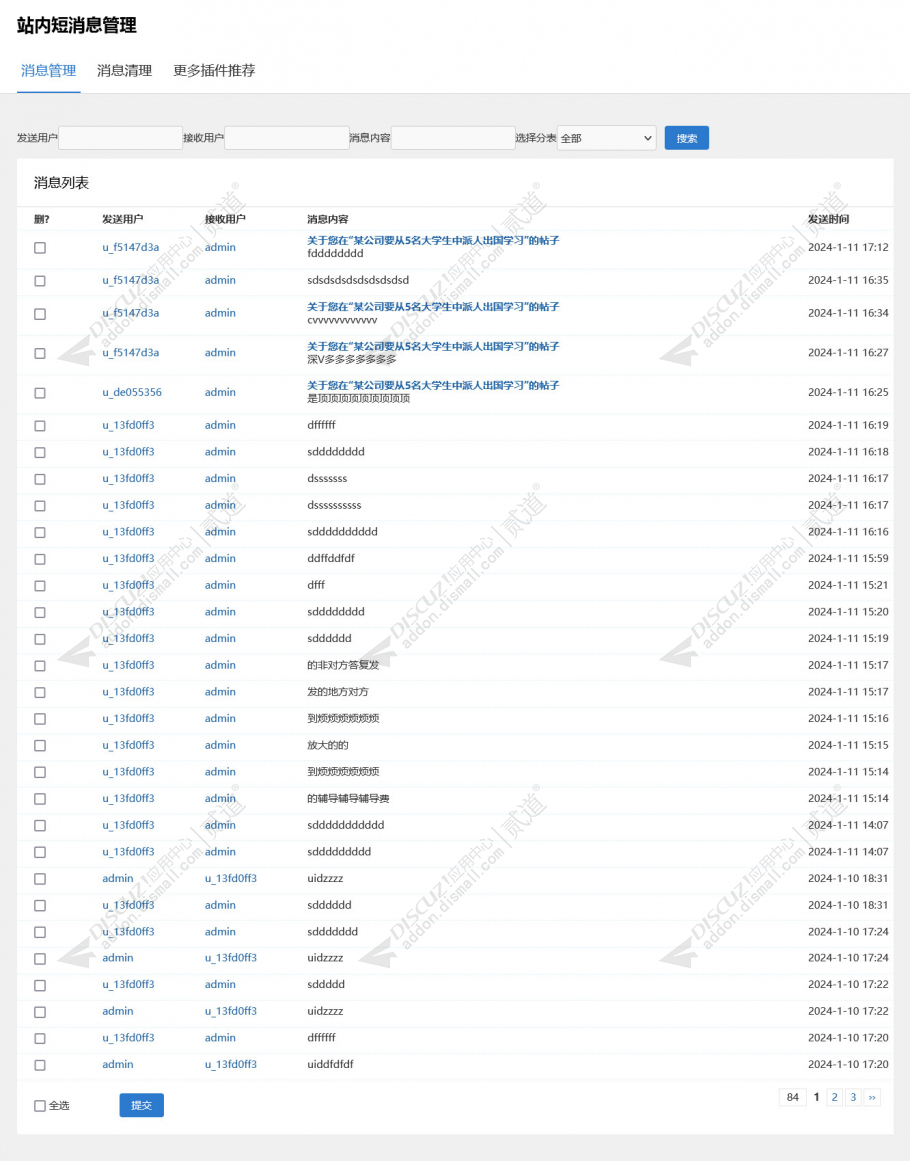
Task: Tick the checkbox for the sdsdsdsdsdsdsdsdsd row
Action: (40, 281)
